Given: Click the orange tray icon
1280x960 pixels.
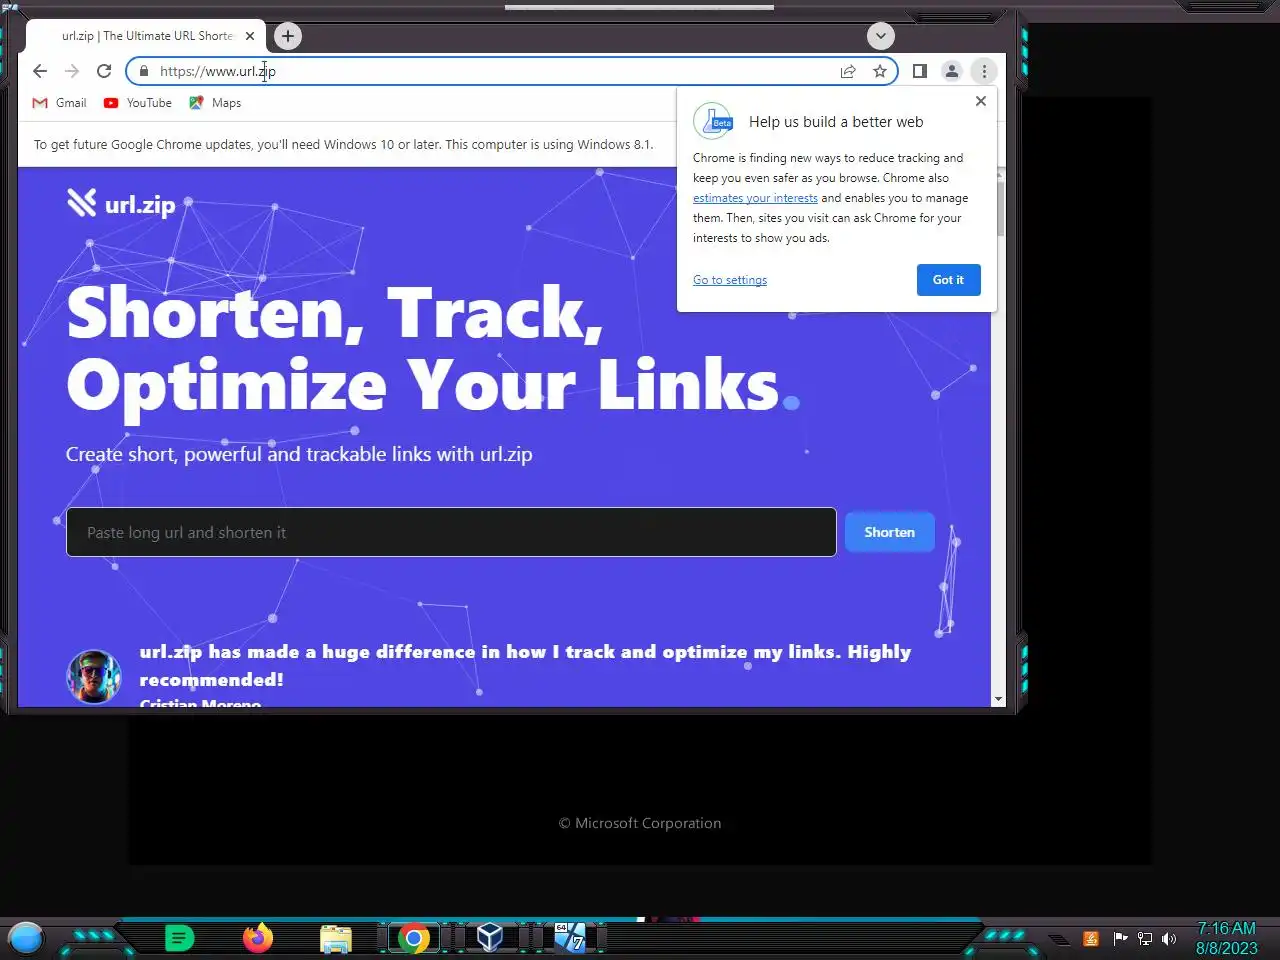Looking at the screenshot, I should pyautogui.click(x=1091, y=938).
